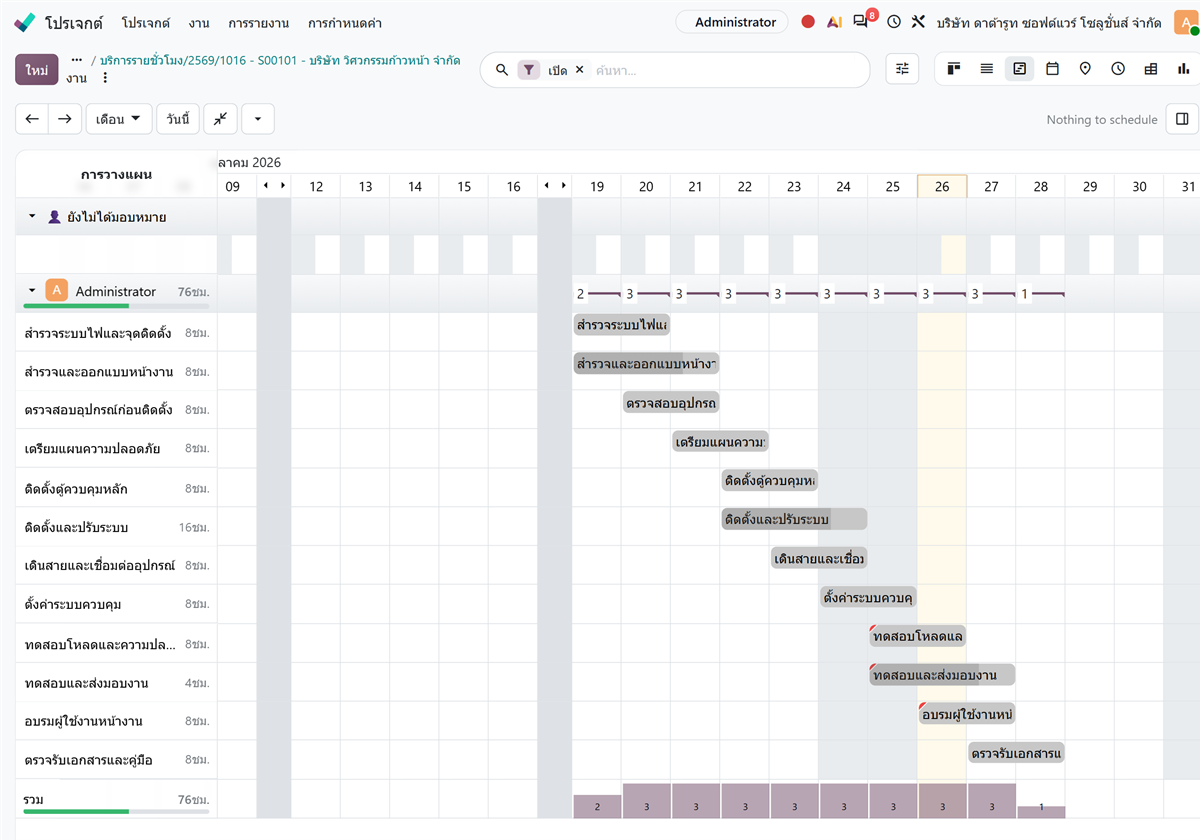Viewport: 1200px width, 840px height.
Task: Click the day 19 total bar showing 2
Action: click(x=597, y=806)
